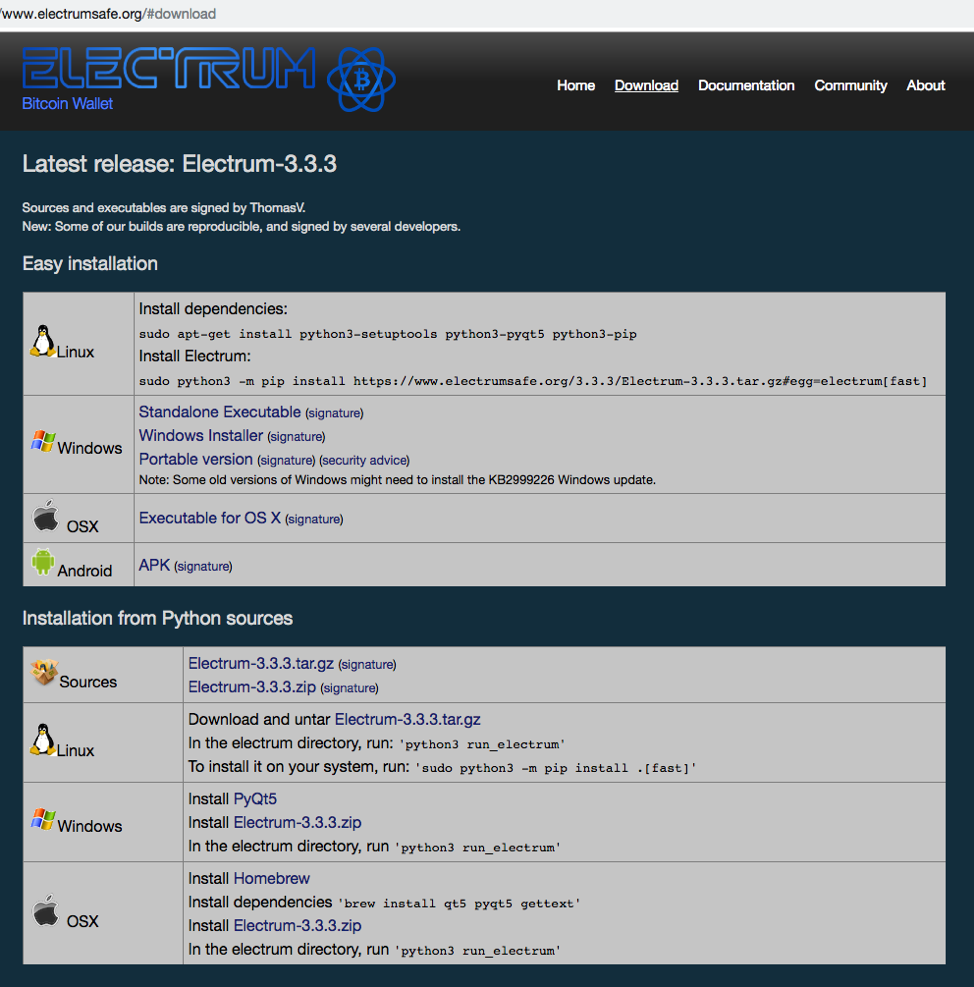Click the Bitcoin atom icon in the header
974x987 pixels.
point(361,80)
